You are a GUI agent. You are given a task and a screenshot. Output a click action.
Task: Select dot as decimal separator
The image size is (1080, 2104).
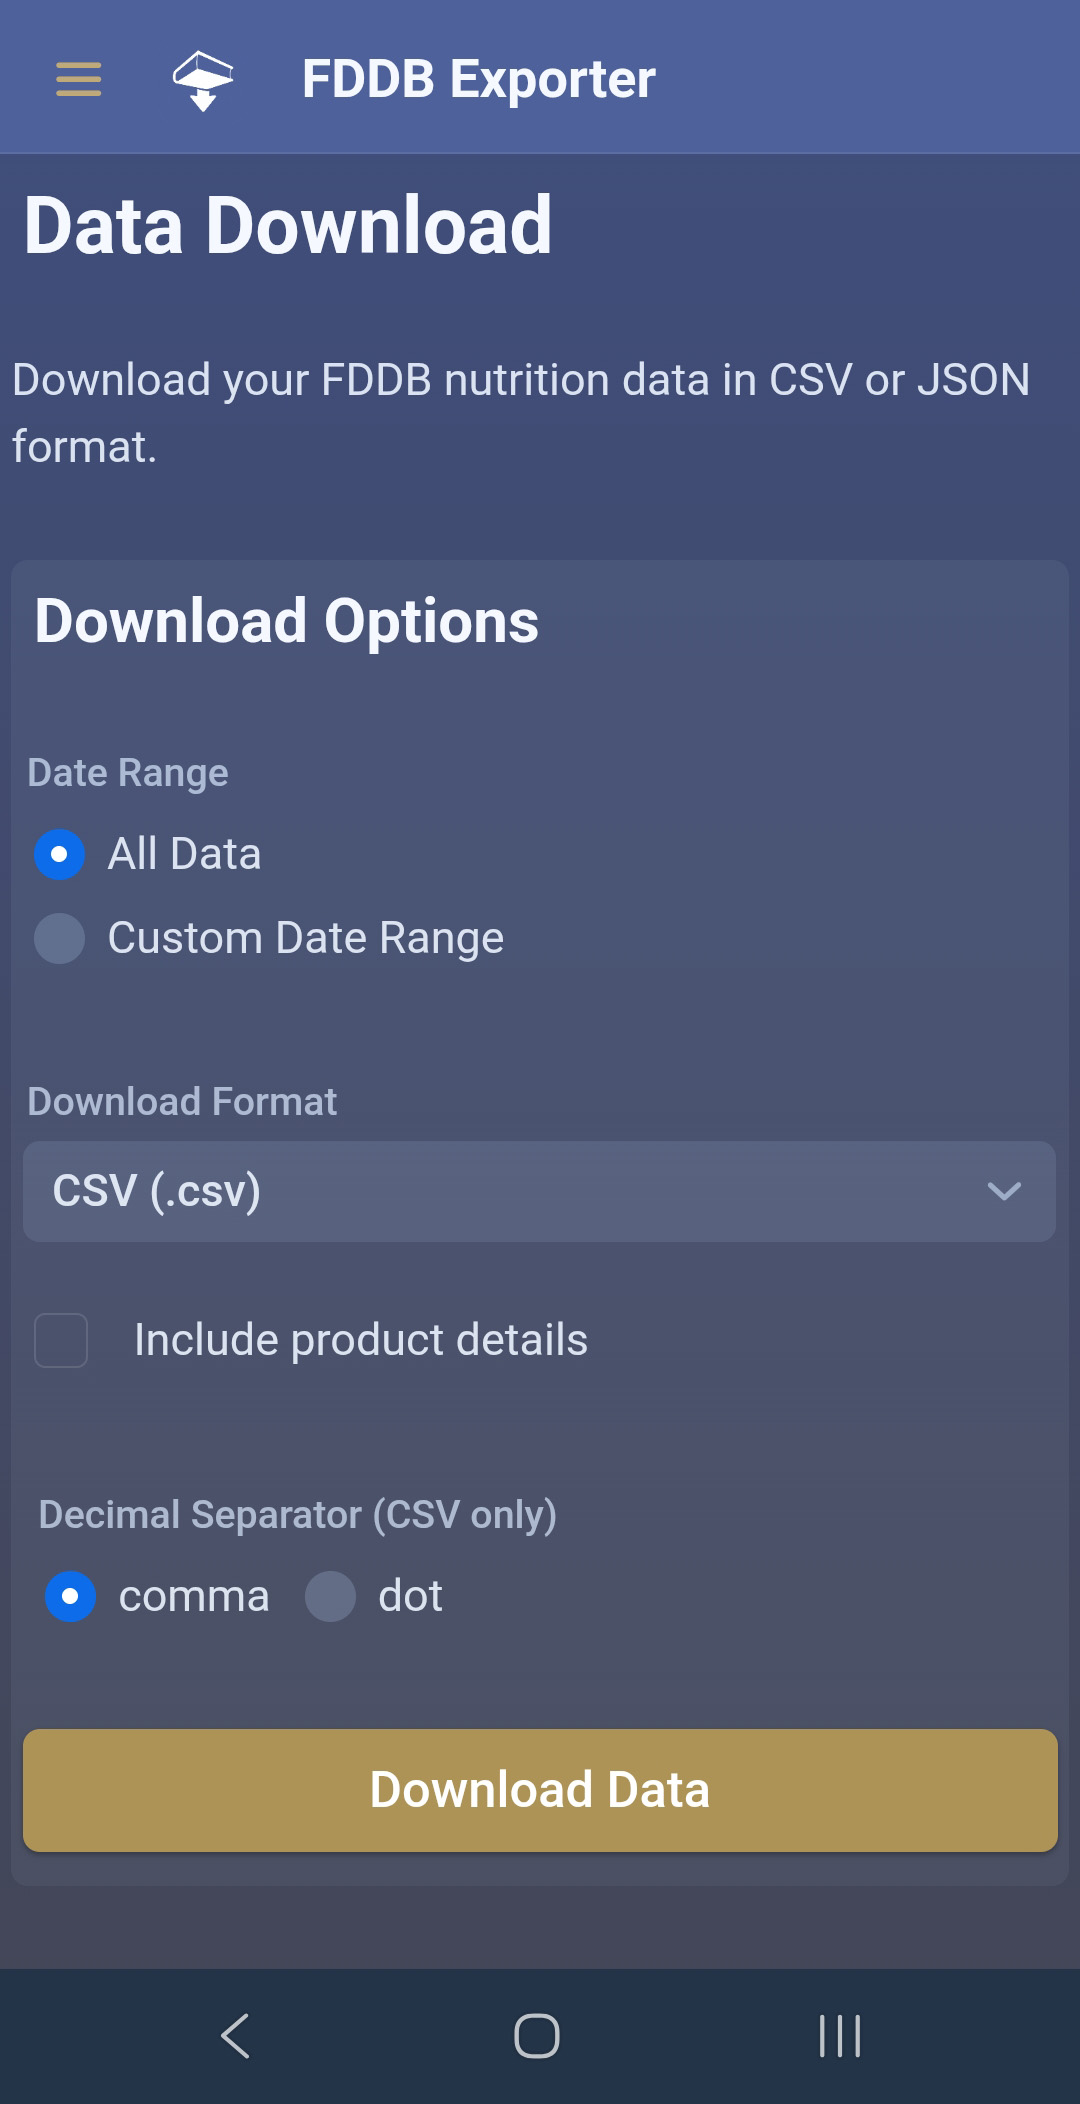[330, 1596]
